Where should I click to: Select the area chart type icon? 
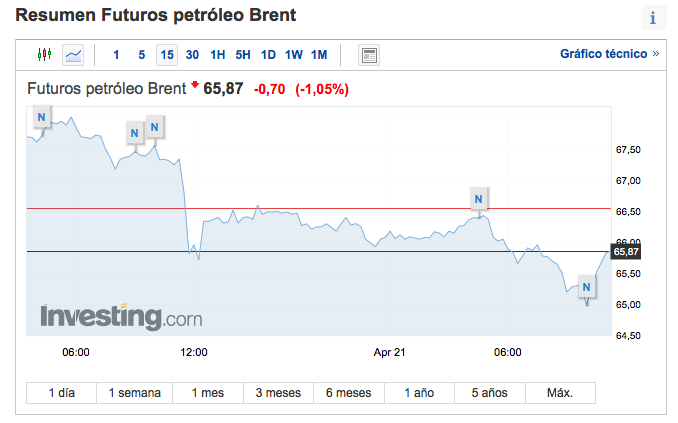pos(74,55)
